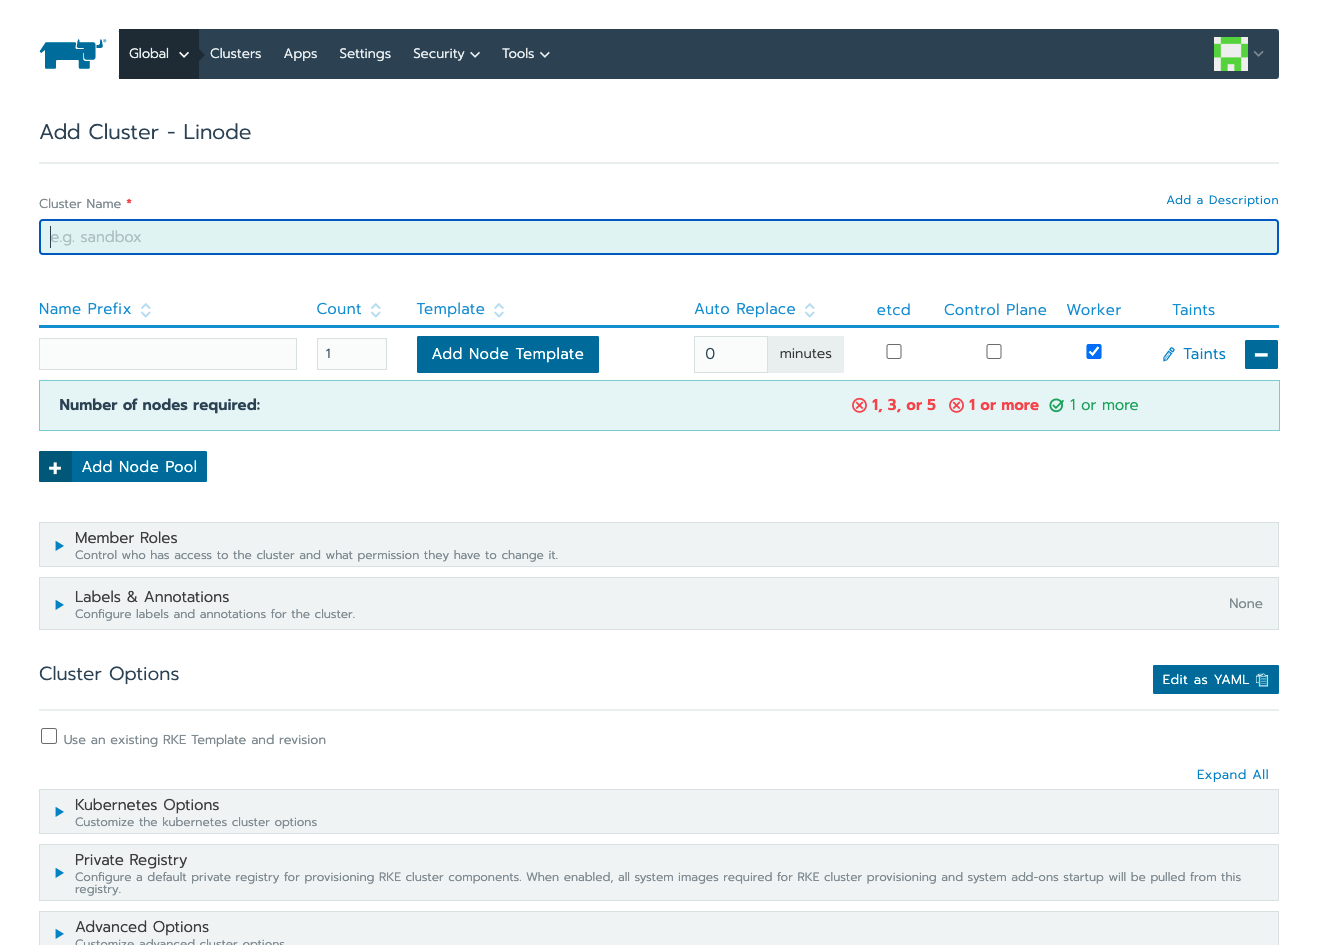Expand the Kubernetes Options section

58,812
